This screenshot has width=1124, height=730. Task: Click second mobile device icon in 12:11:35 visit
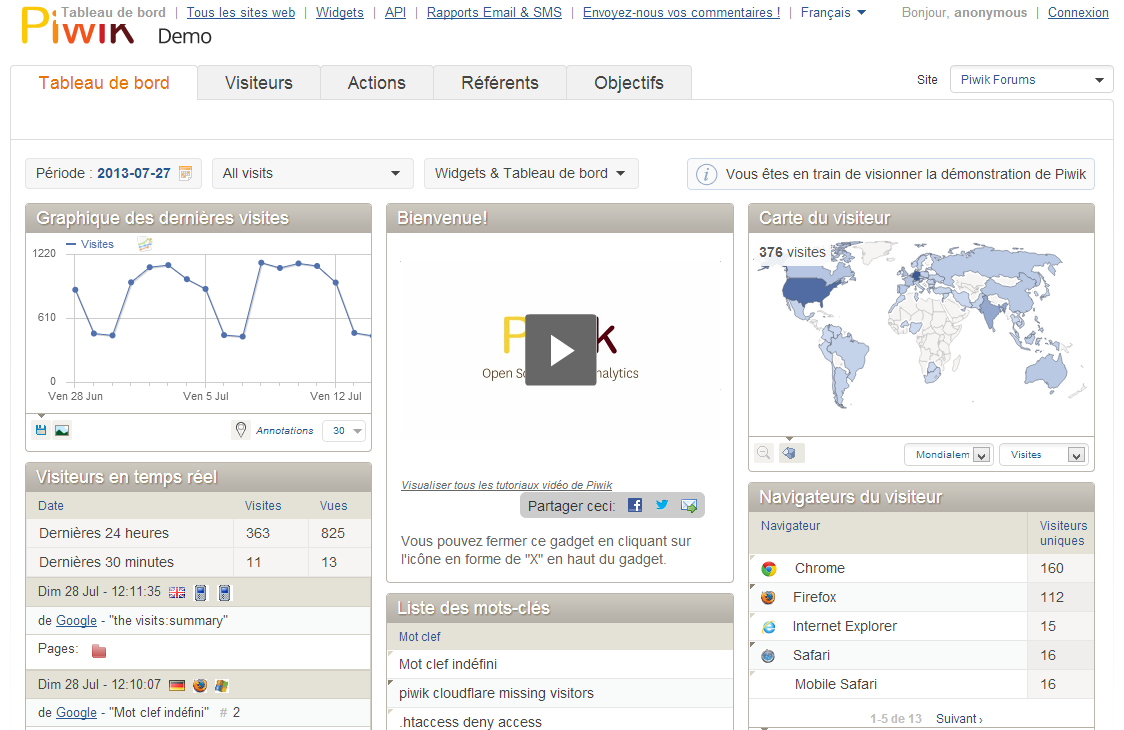tap(224, 592)
